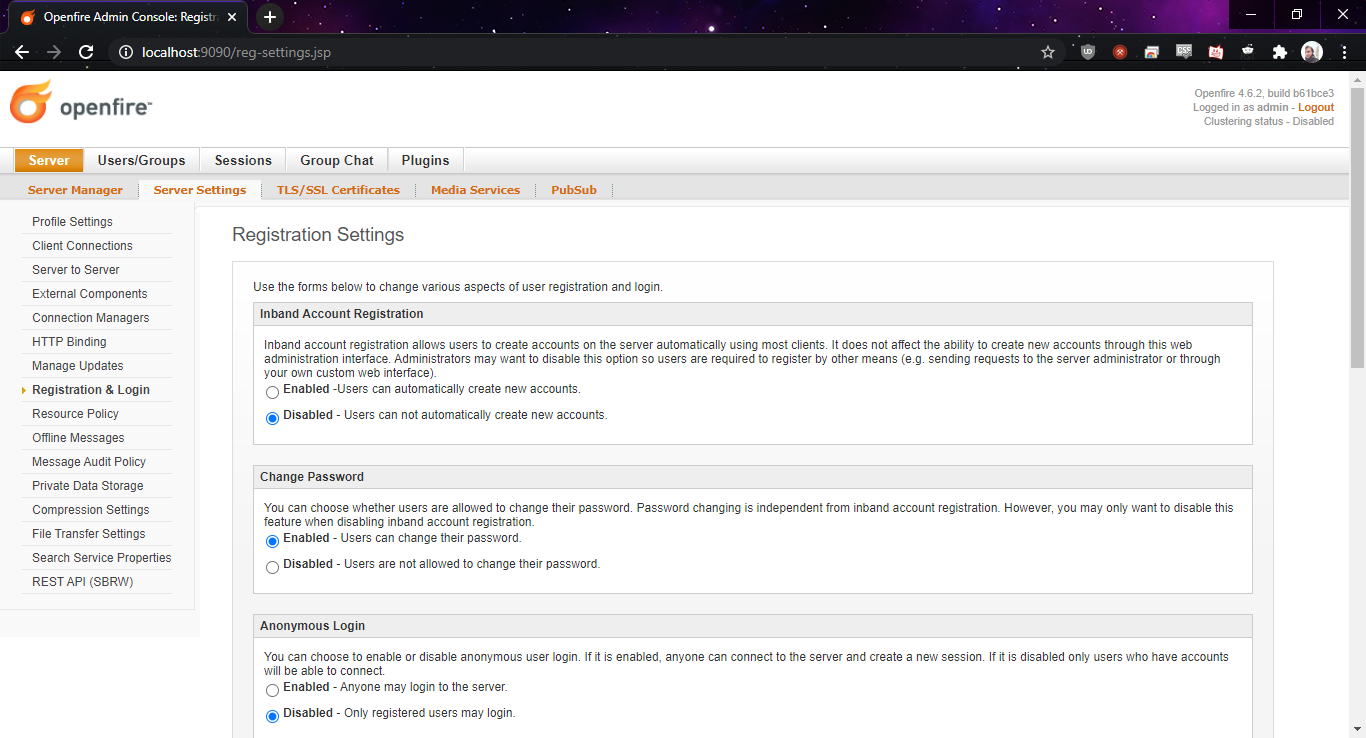Go to the Group Chat tab

[337, 160]
